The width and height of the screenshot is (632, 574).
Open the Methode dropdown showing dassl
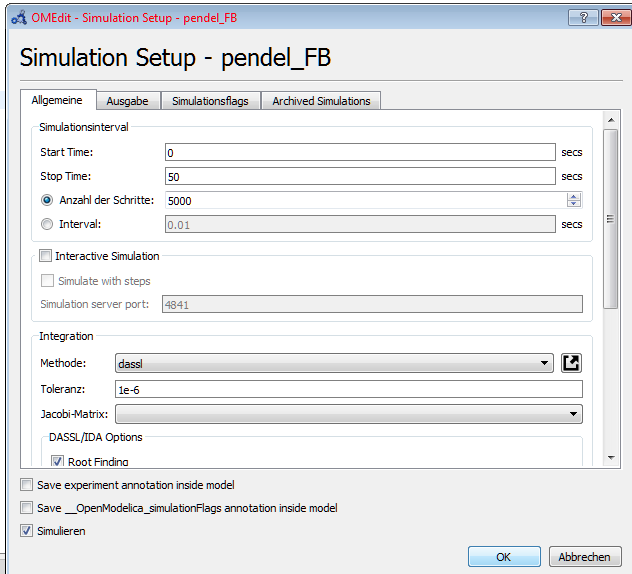[335, 363]
